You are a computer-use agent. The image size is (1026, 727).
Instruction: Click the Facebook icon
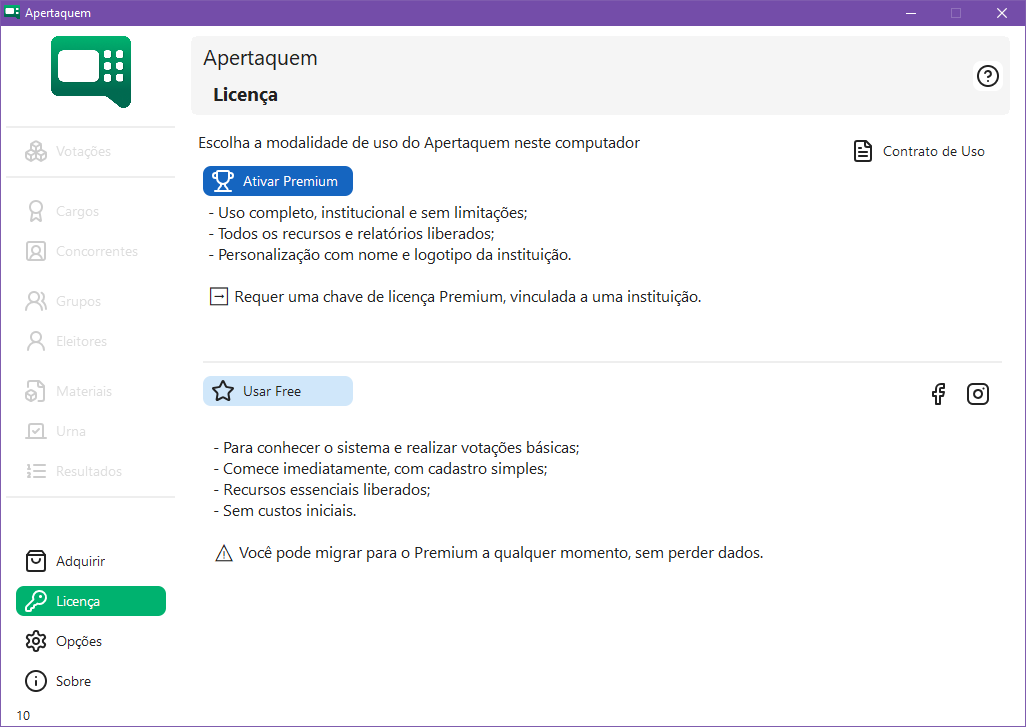(x=938, y=394)
